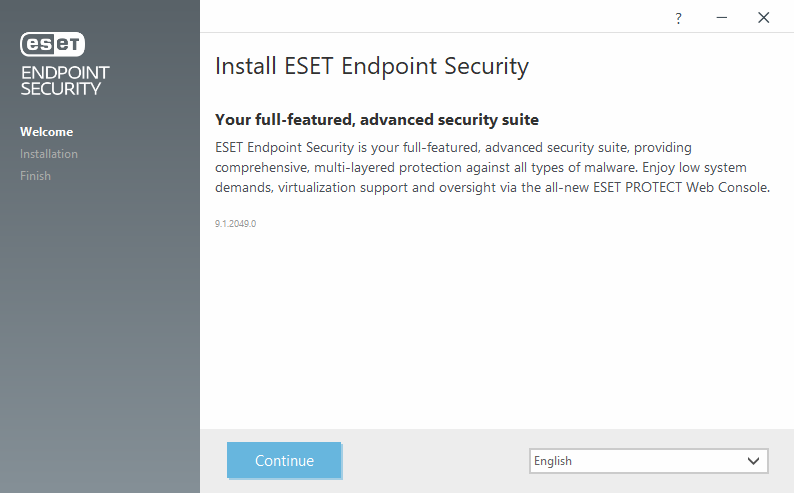The image size is (794, 493).
Task: Select the Finish step in sidebar
Action: (x=35, y=176)
